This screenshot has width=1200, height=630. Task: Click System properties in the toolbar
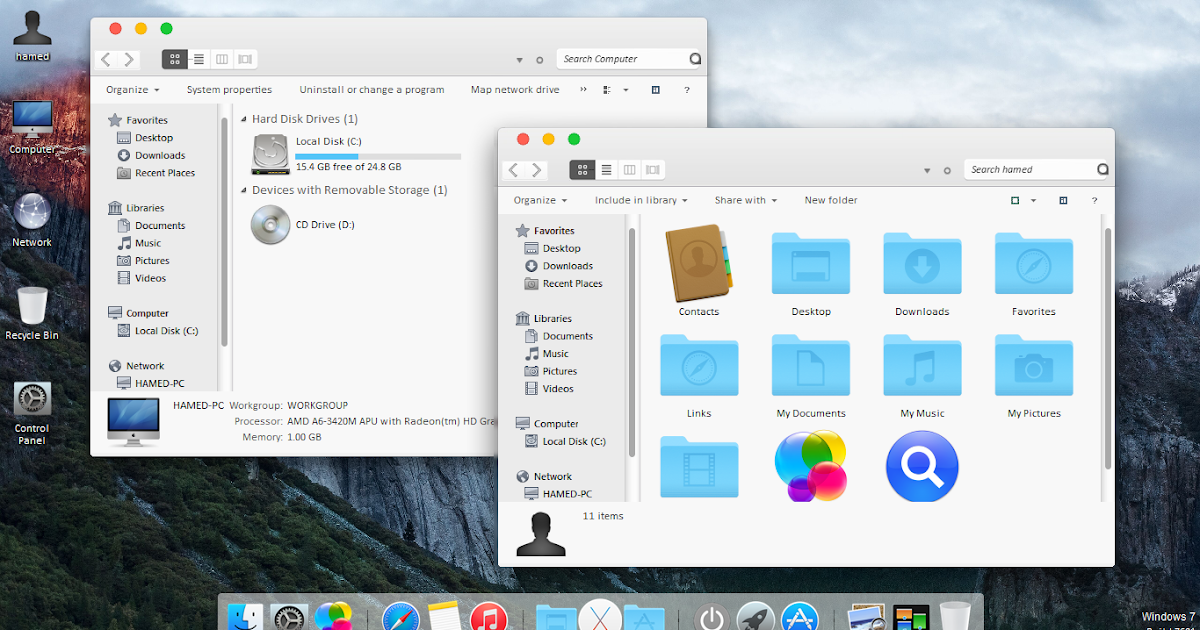point(229,90)
